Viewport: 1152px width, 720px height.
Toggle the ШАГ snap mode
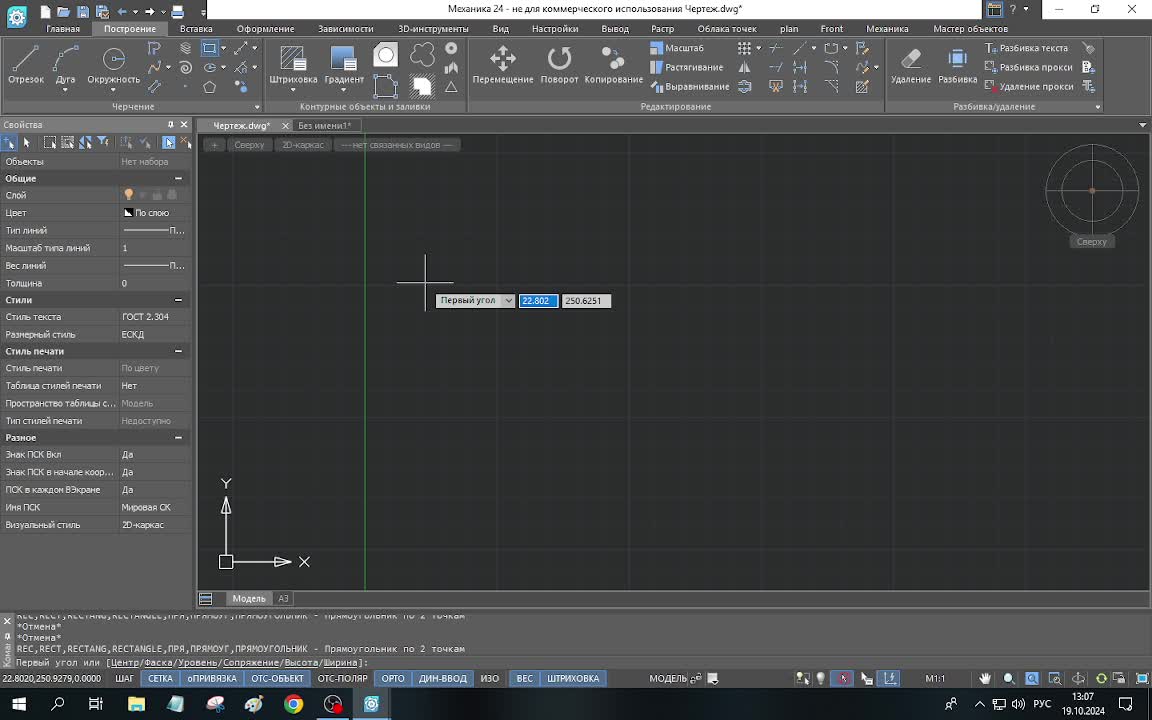pos(125,678)
